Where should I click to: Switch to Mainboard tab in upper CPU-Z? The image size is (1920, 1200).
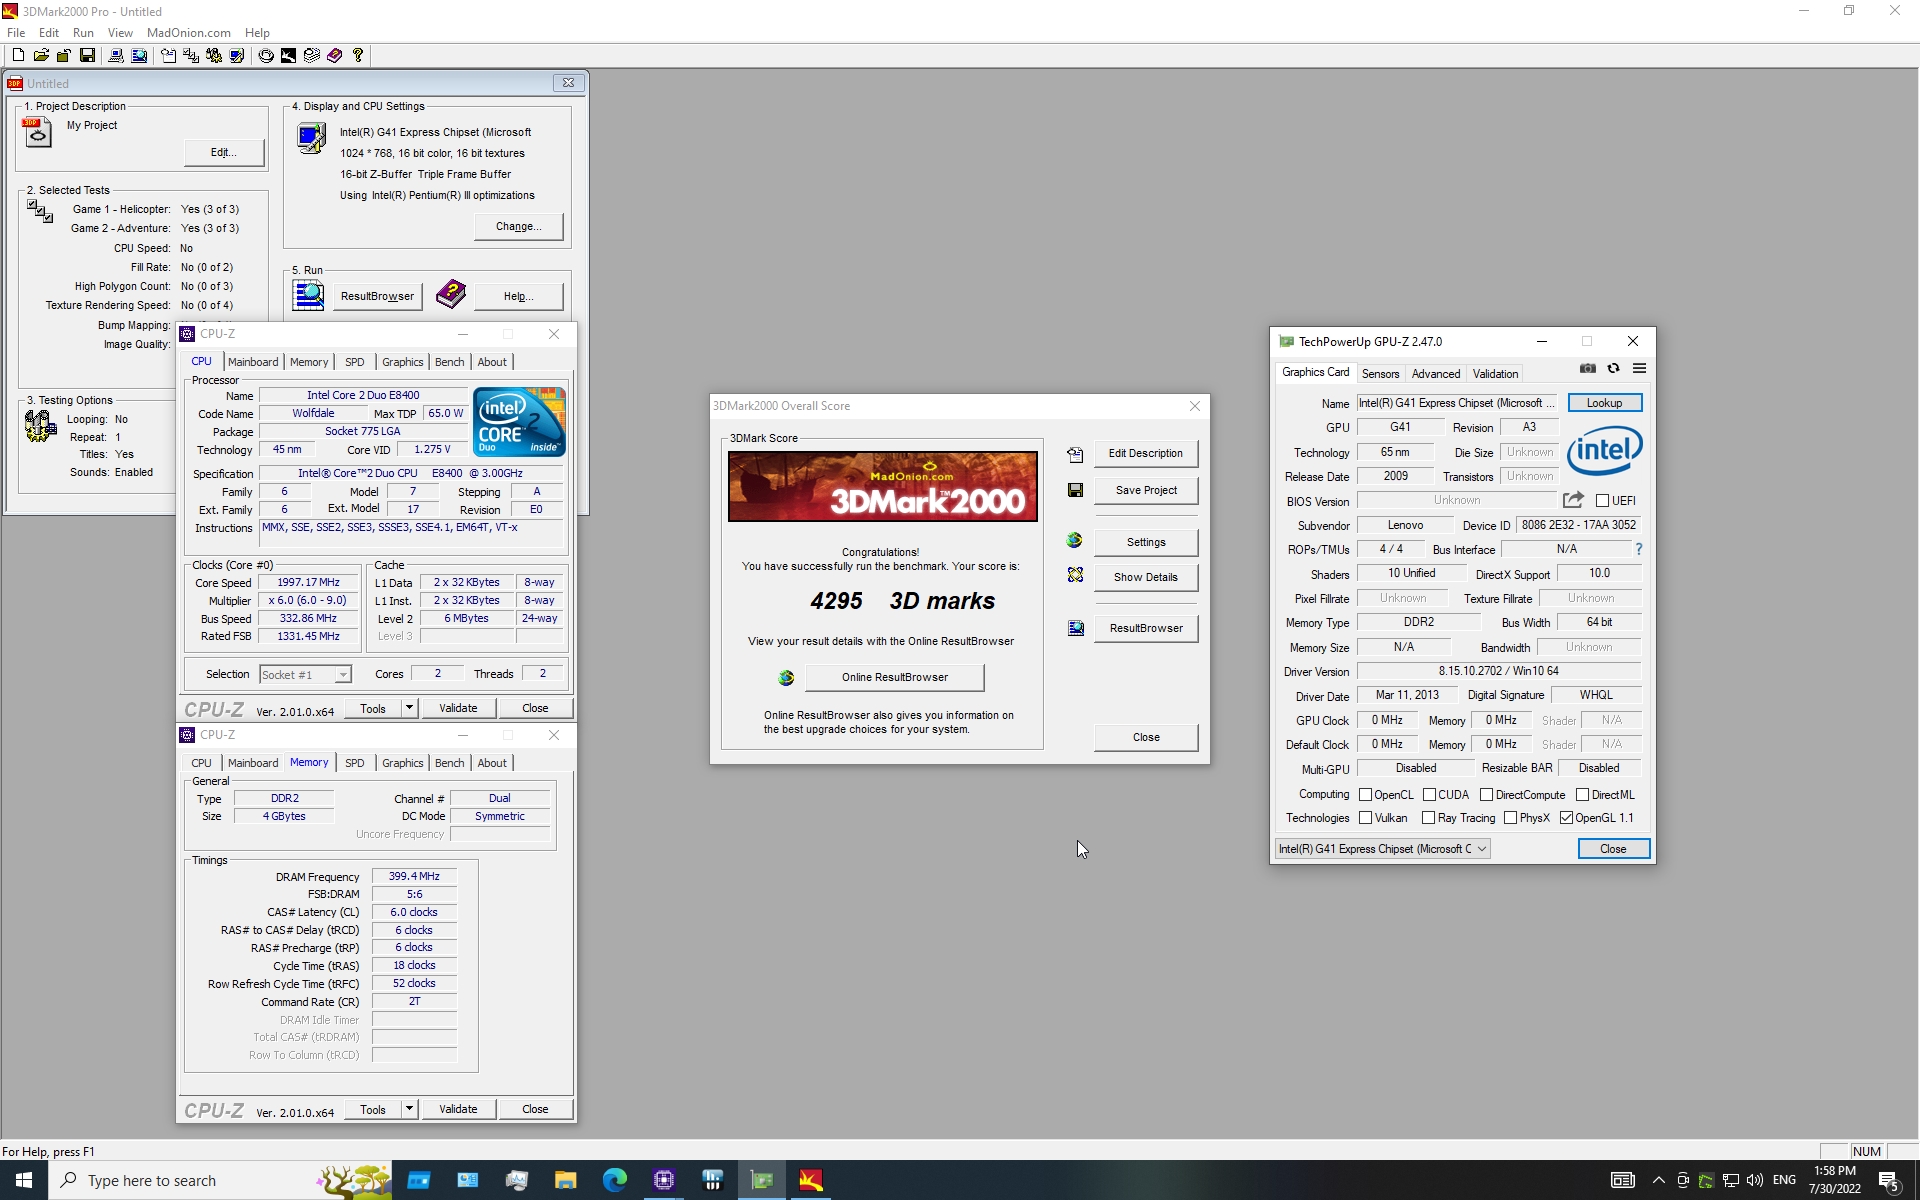point(253,362)
